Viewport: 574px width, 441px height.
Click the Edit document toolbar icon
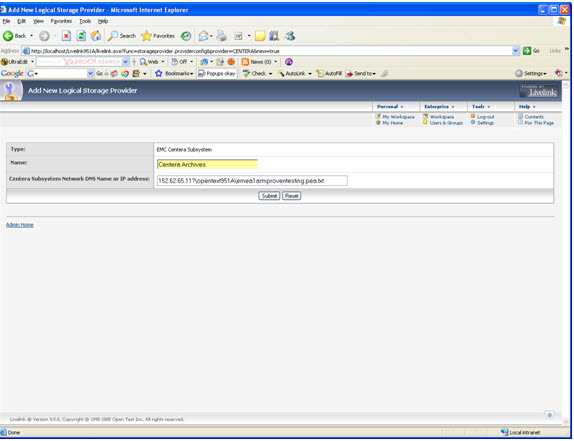click(x=238, y=36)
